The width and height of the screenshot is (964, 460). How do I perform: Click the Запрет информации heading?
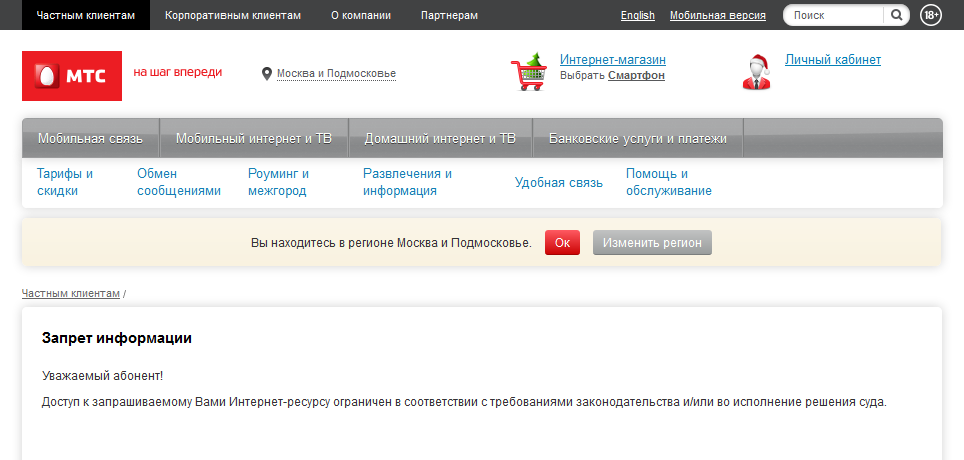tap(117, 338)
